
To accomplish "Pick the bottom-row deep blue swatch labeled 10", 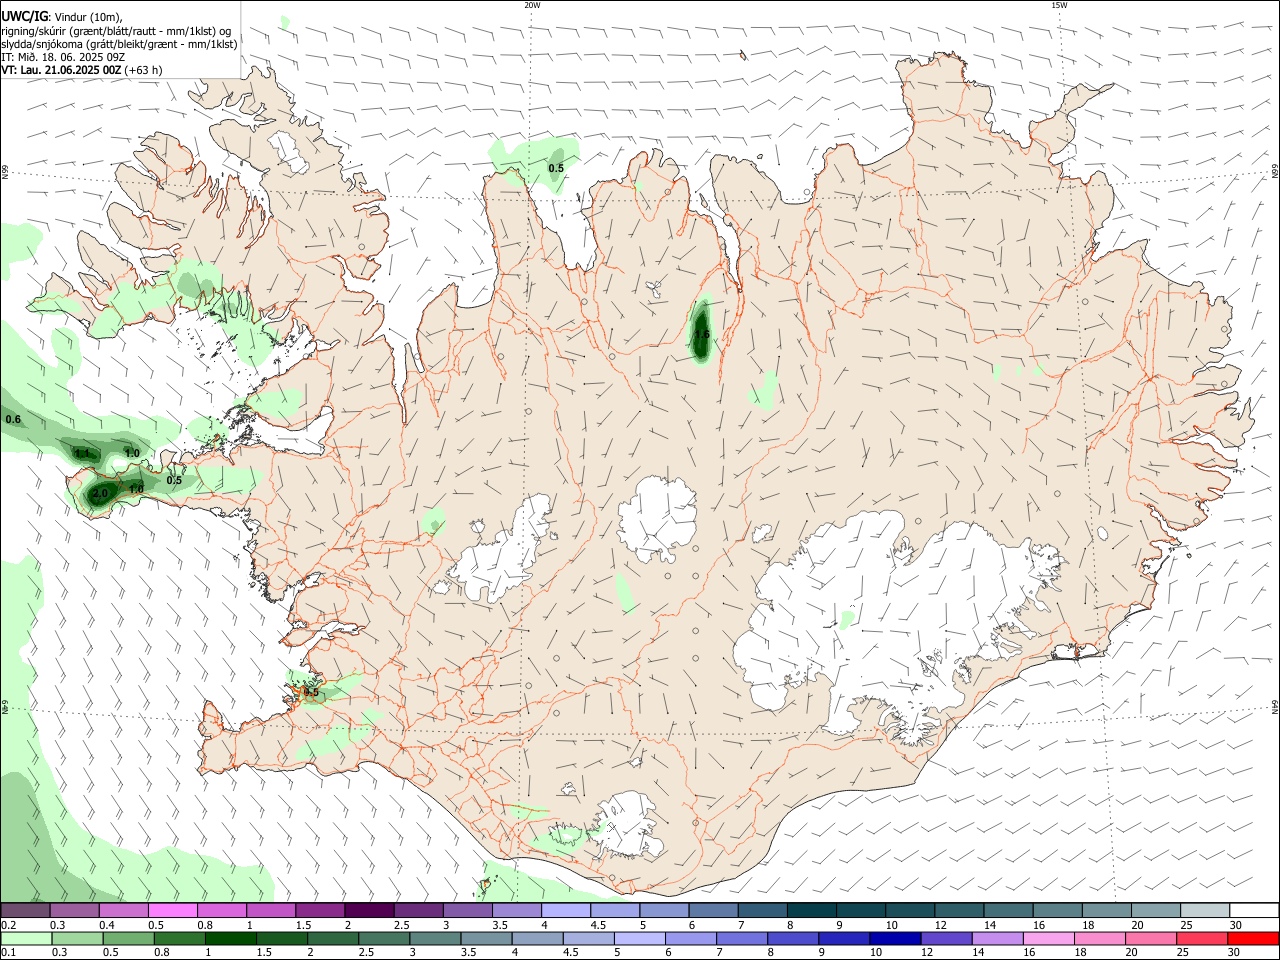I will click(x=895, y=939).
